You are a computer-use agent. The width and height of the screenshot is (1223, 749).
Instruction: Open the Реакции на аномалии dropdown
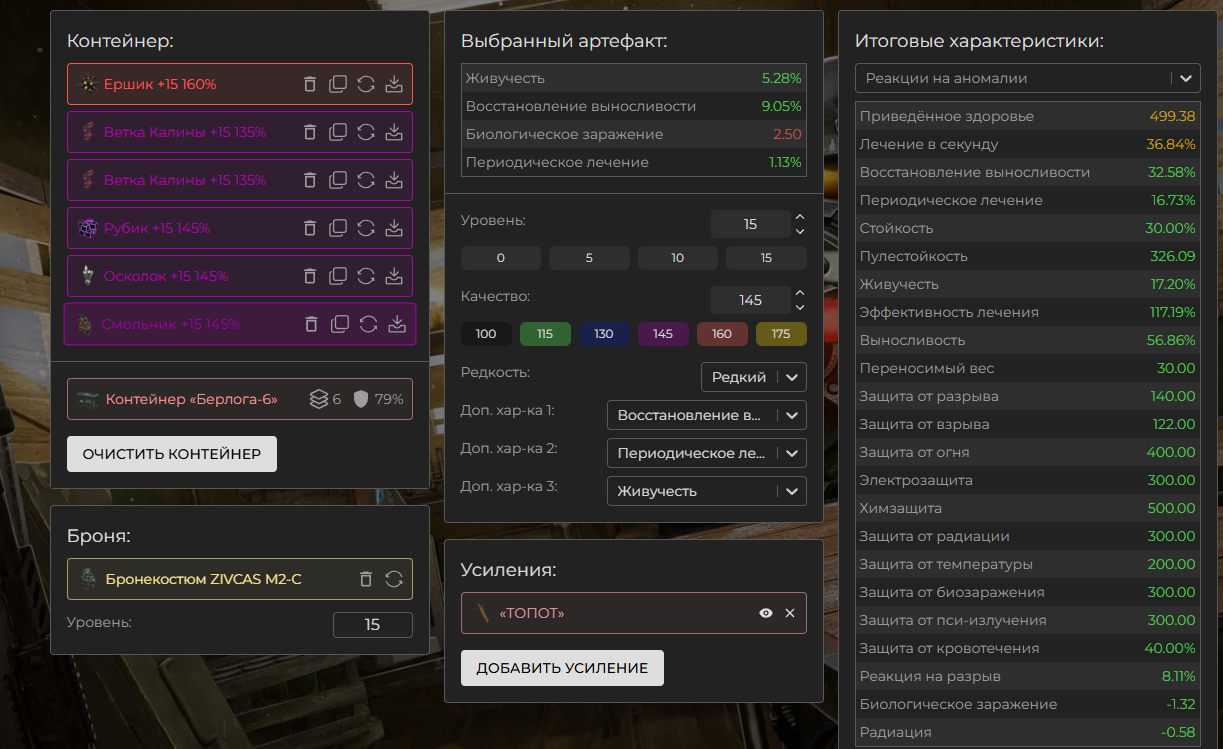click(x=1028, y=78)
